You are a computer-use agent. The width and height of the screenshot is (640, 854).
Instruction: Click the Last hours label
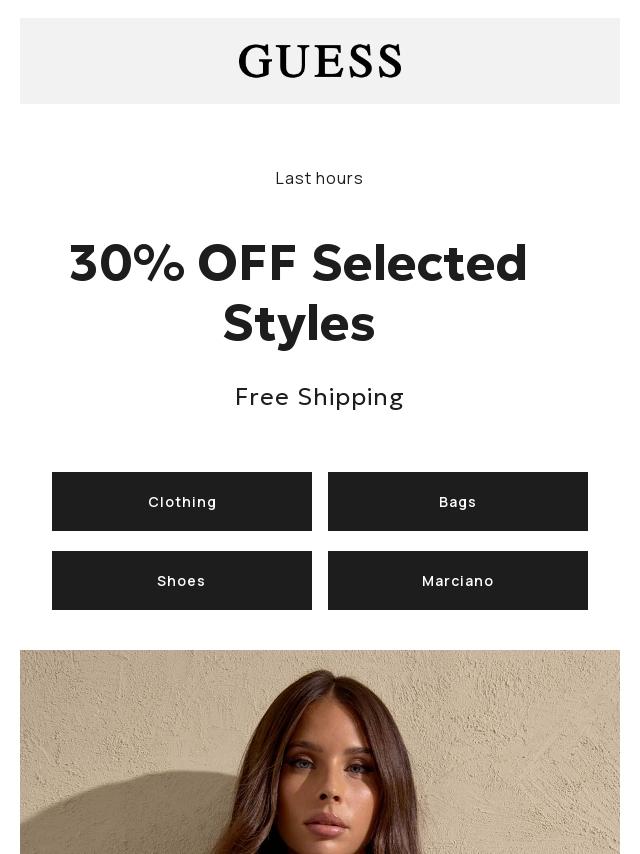coord(319,178)
